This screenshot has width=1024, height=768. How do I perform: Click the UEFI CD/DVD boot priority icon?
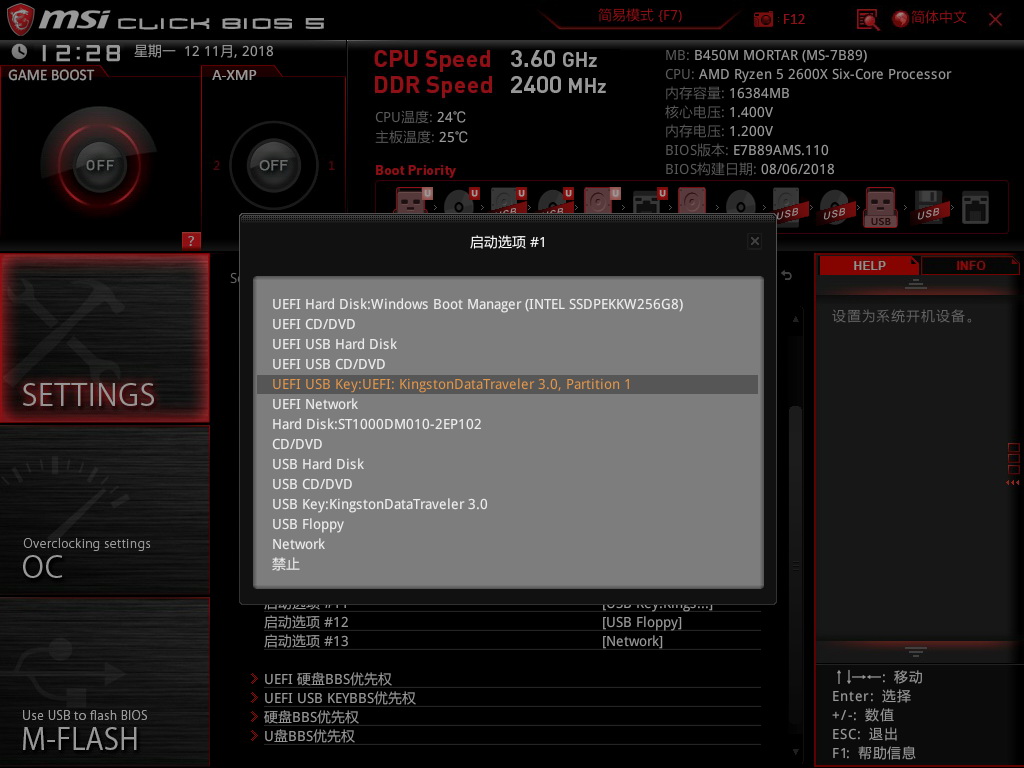tap(461, 201)
